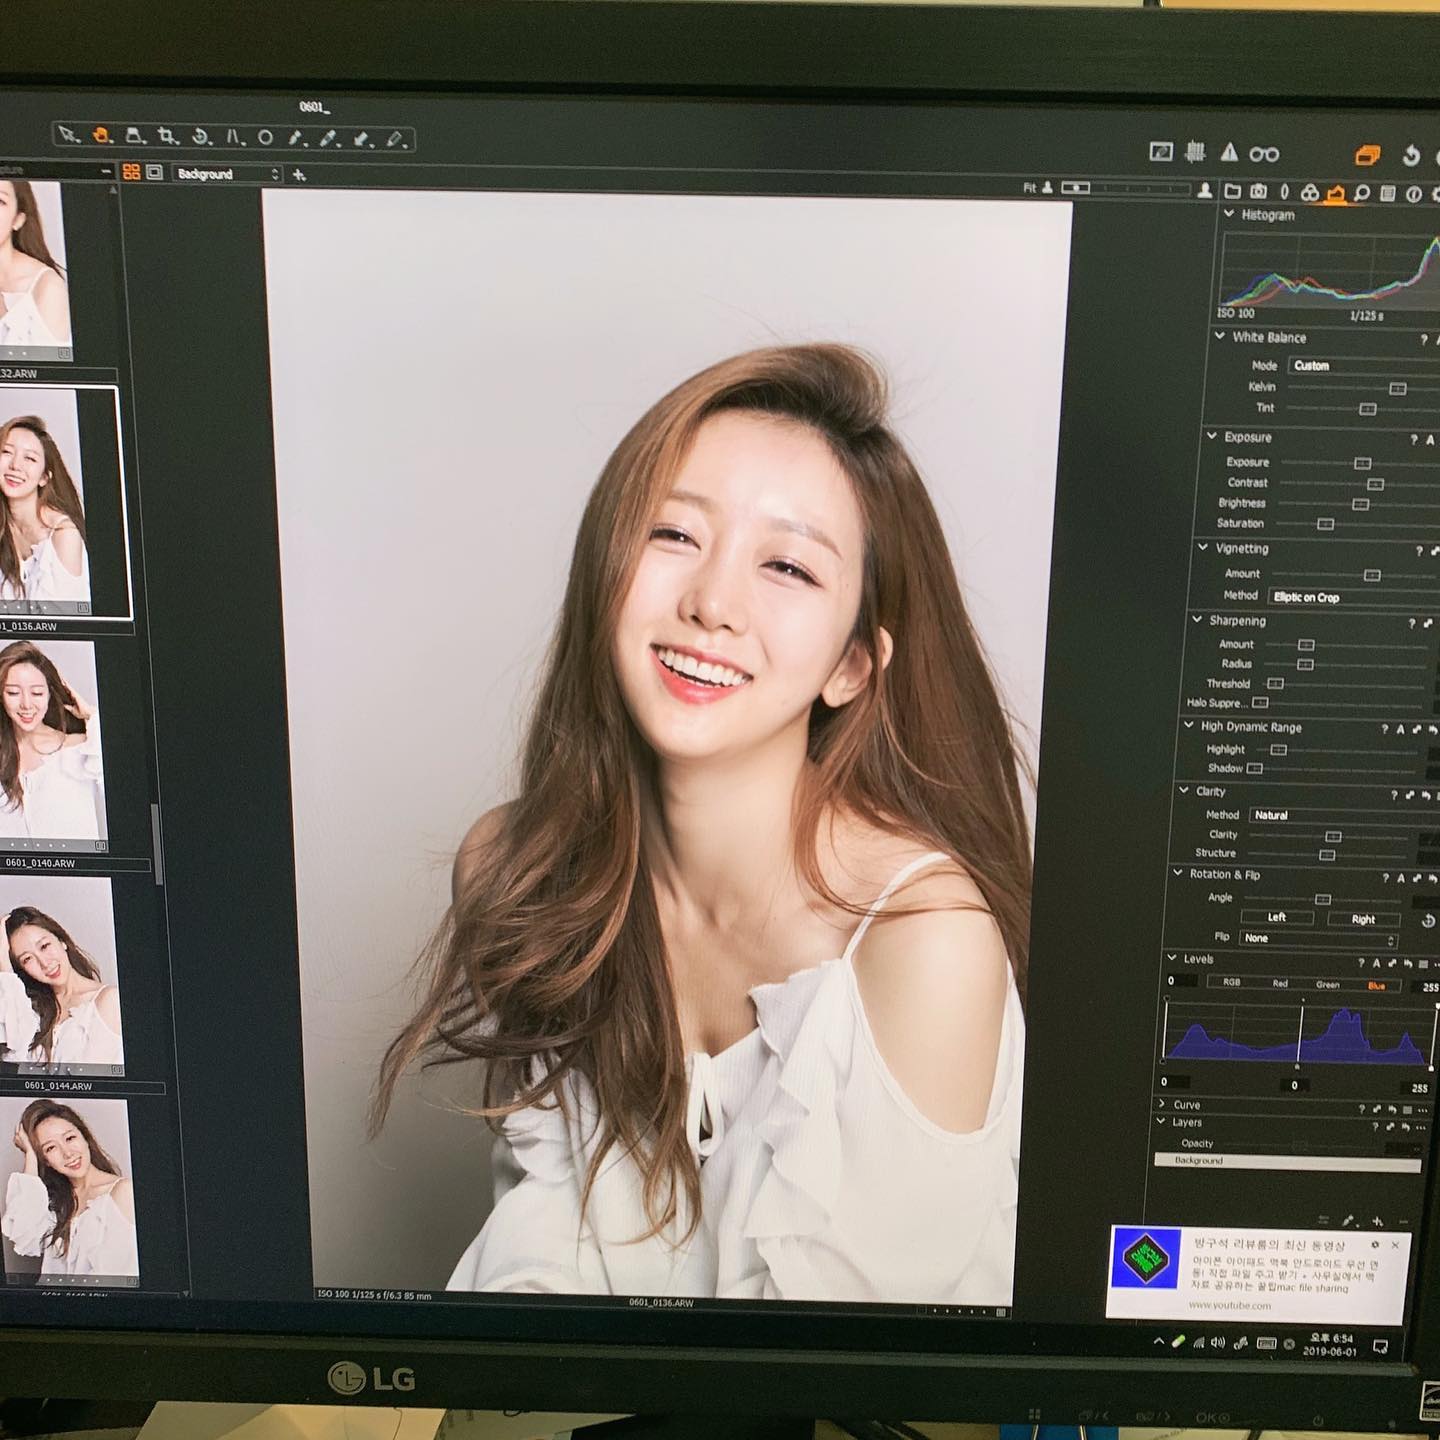Click the Levels auto-adjust A icon
1440x1440 pixels.
(1376, 963)
